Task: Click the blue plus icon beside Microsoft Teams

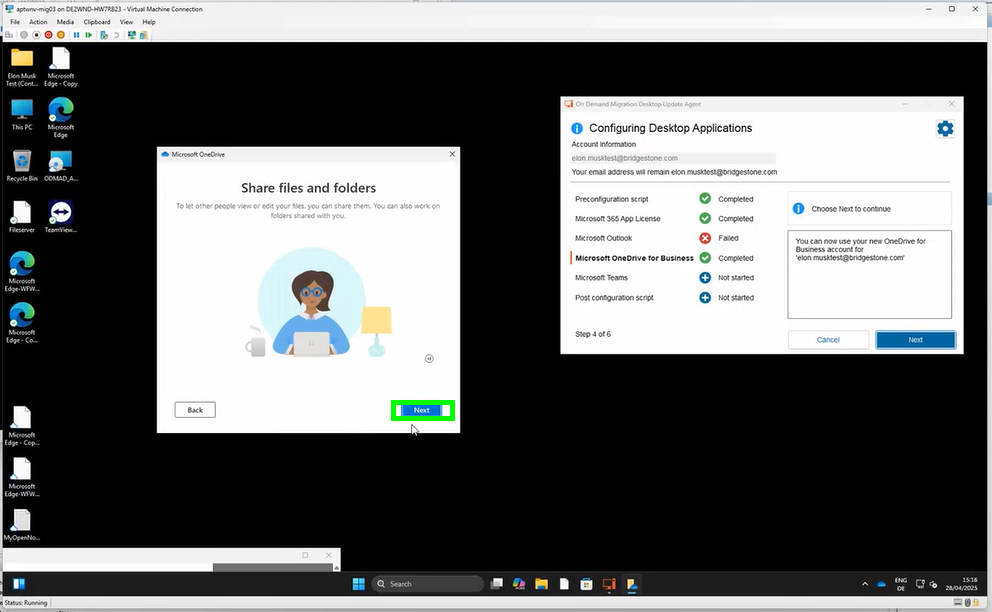Action: [x=705, y=278]
